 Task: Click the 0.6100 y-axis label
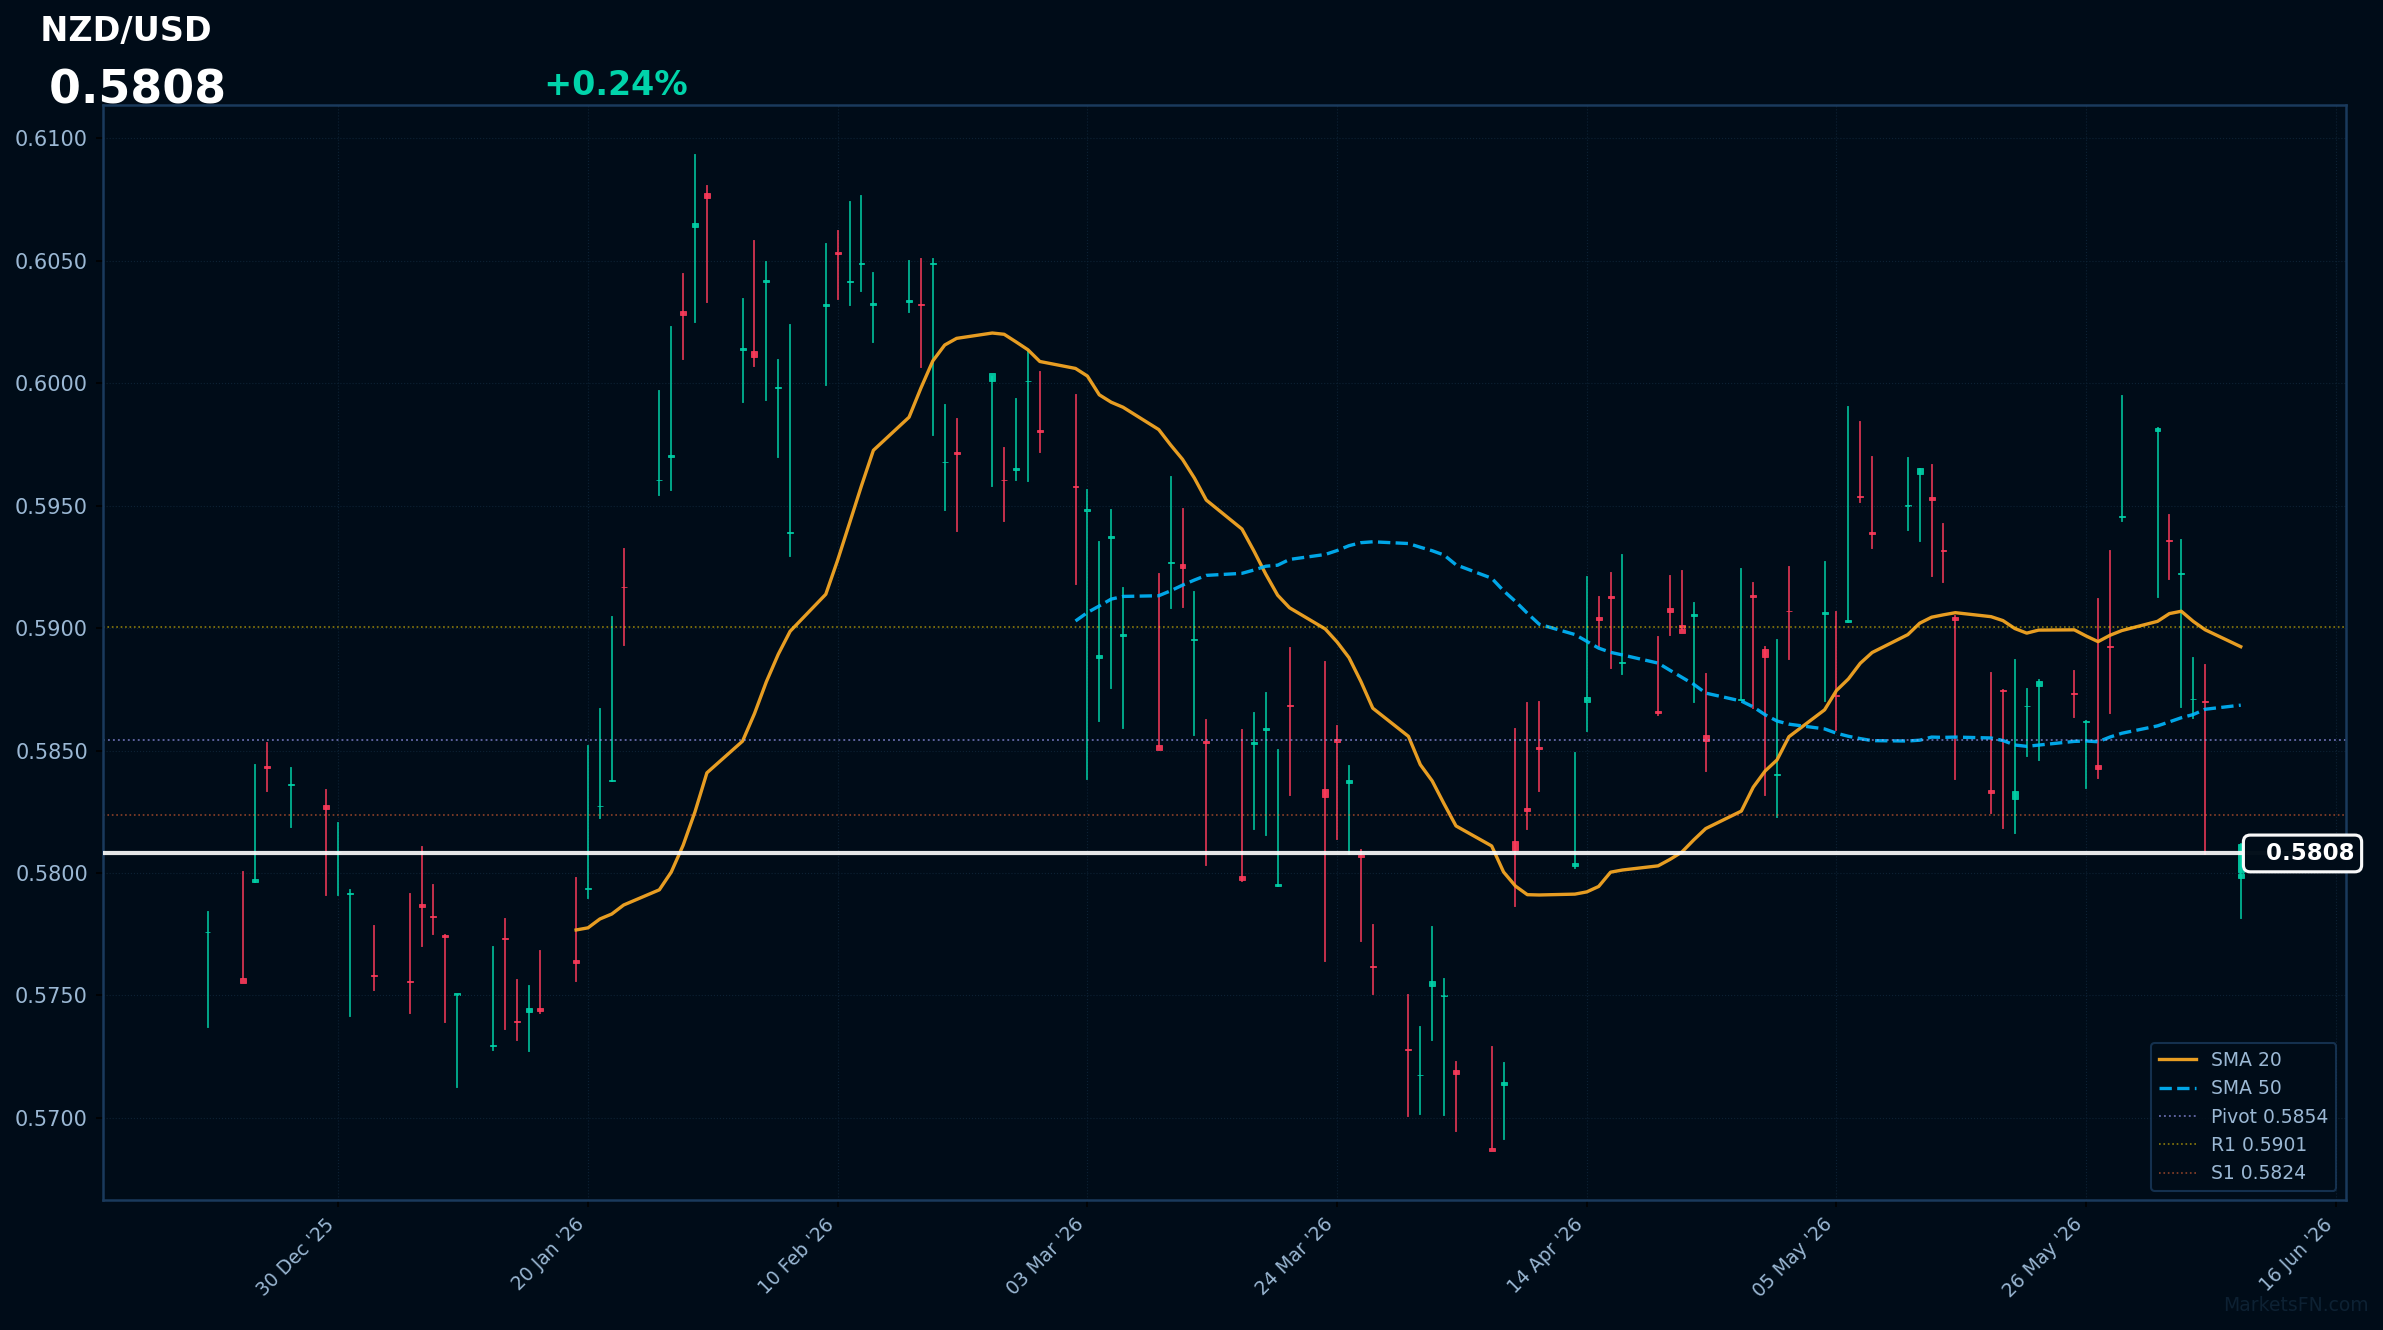[51, 139]
